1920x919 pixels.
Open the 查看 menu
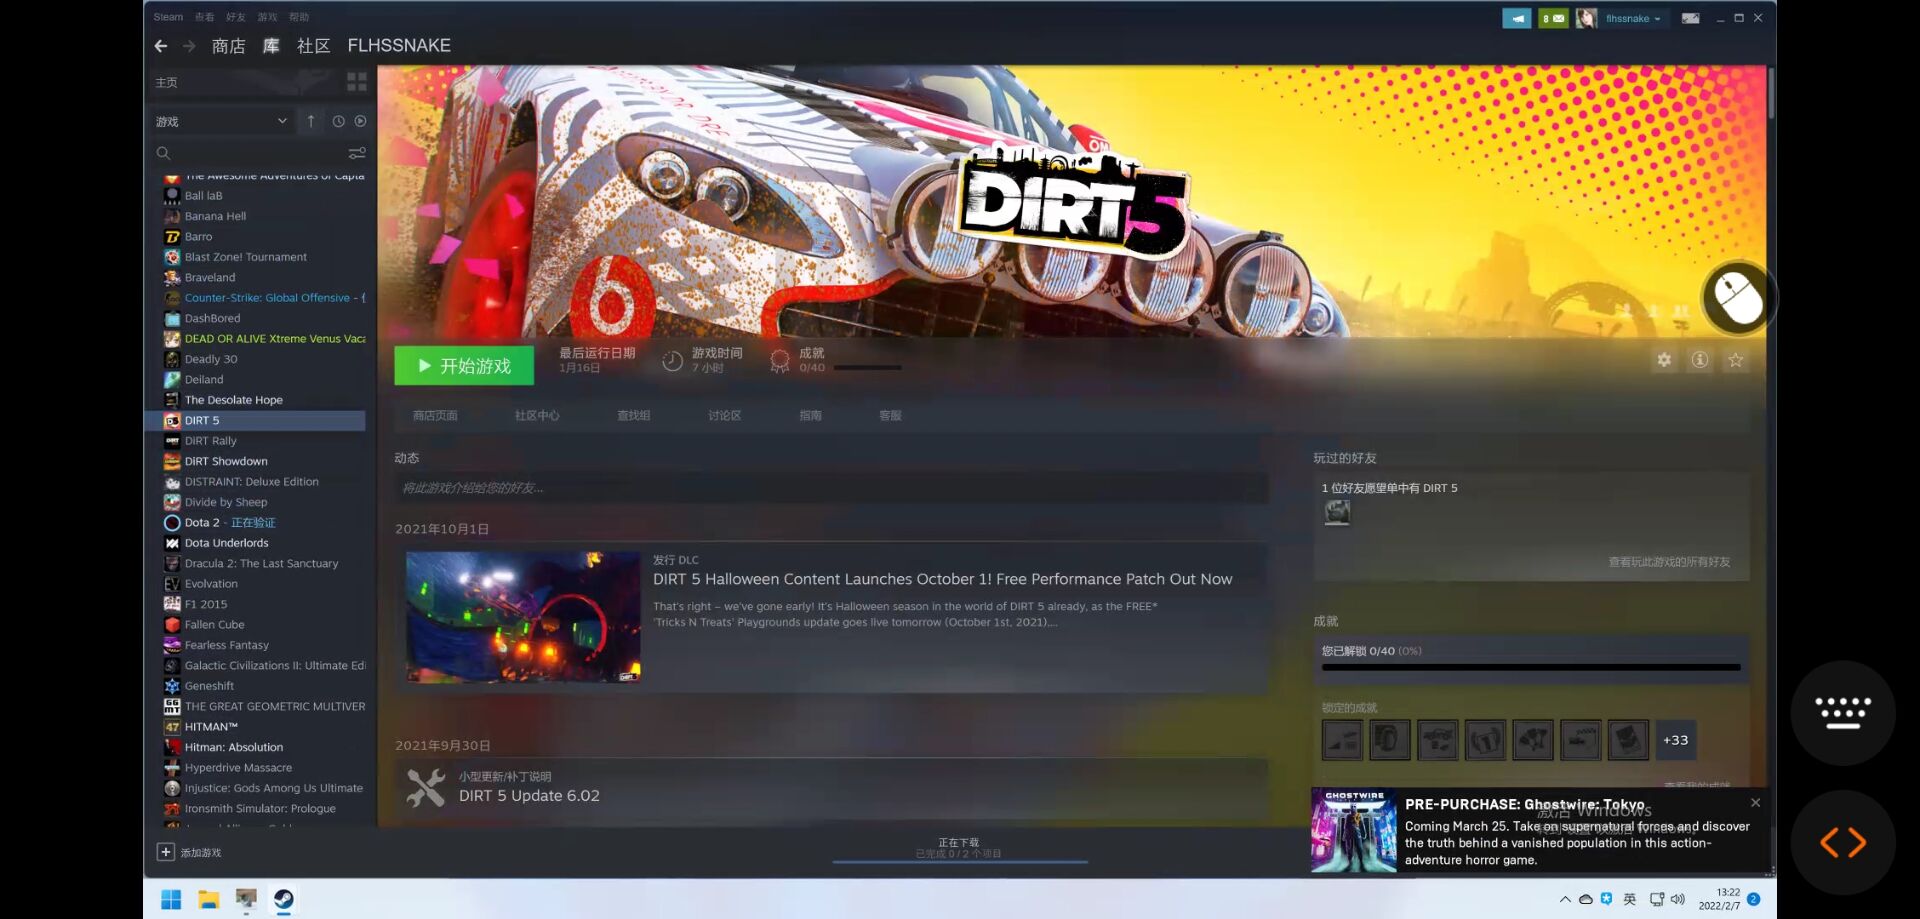tap(204, 17)
